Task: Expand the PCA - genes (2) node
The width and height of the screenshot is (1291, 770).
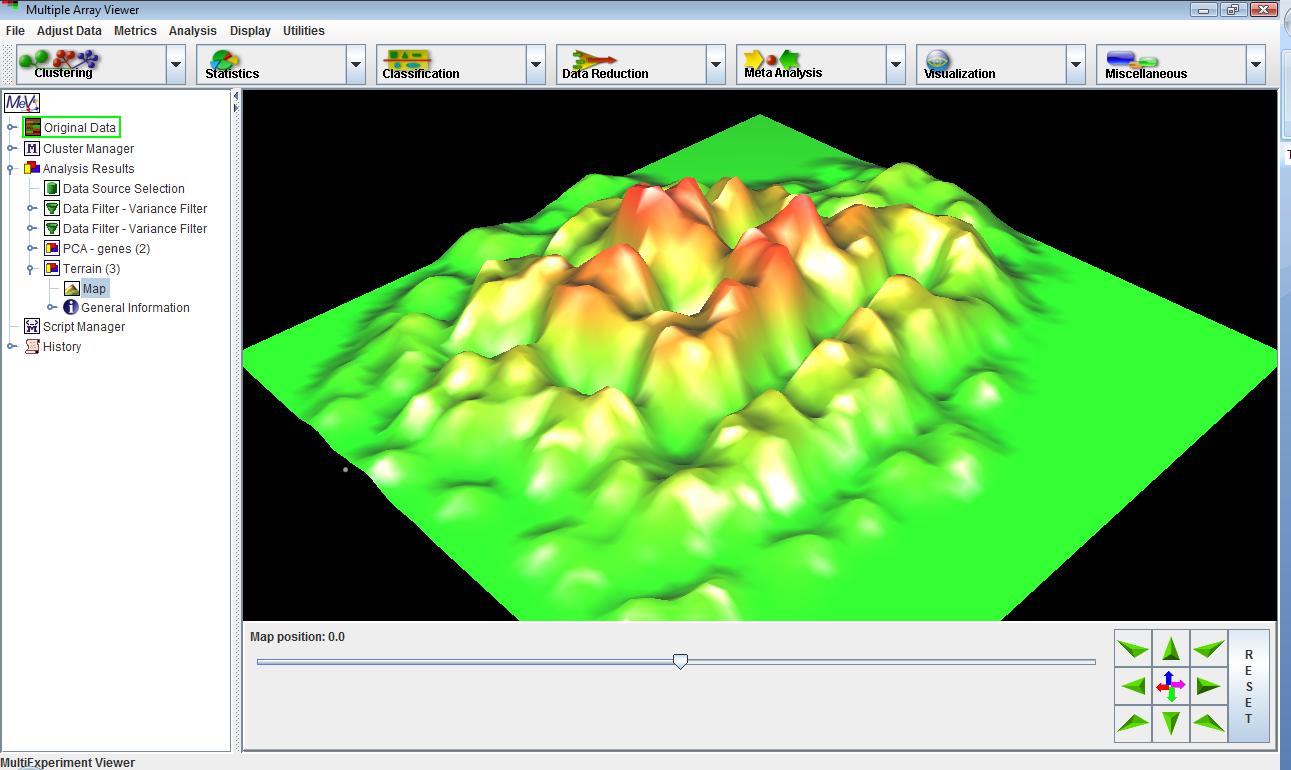Action: coord(32,248)
